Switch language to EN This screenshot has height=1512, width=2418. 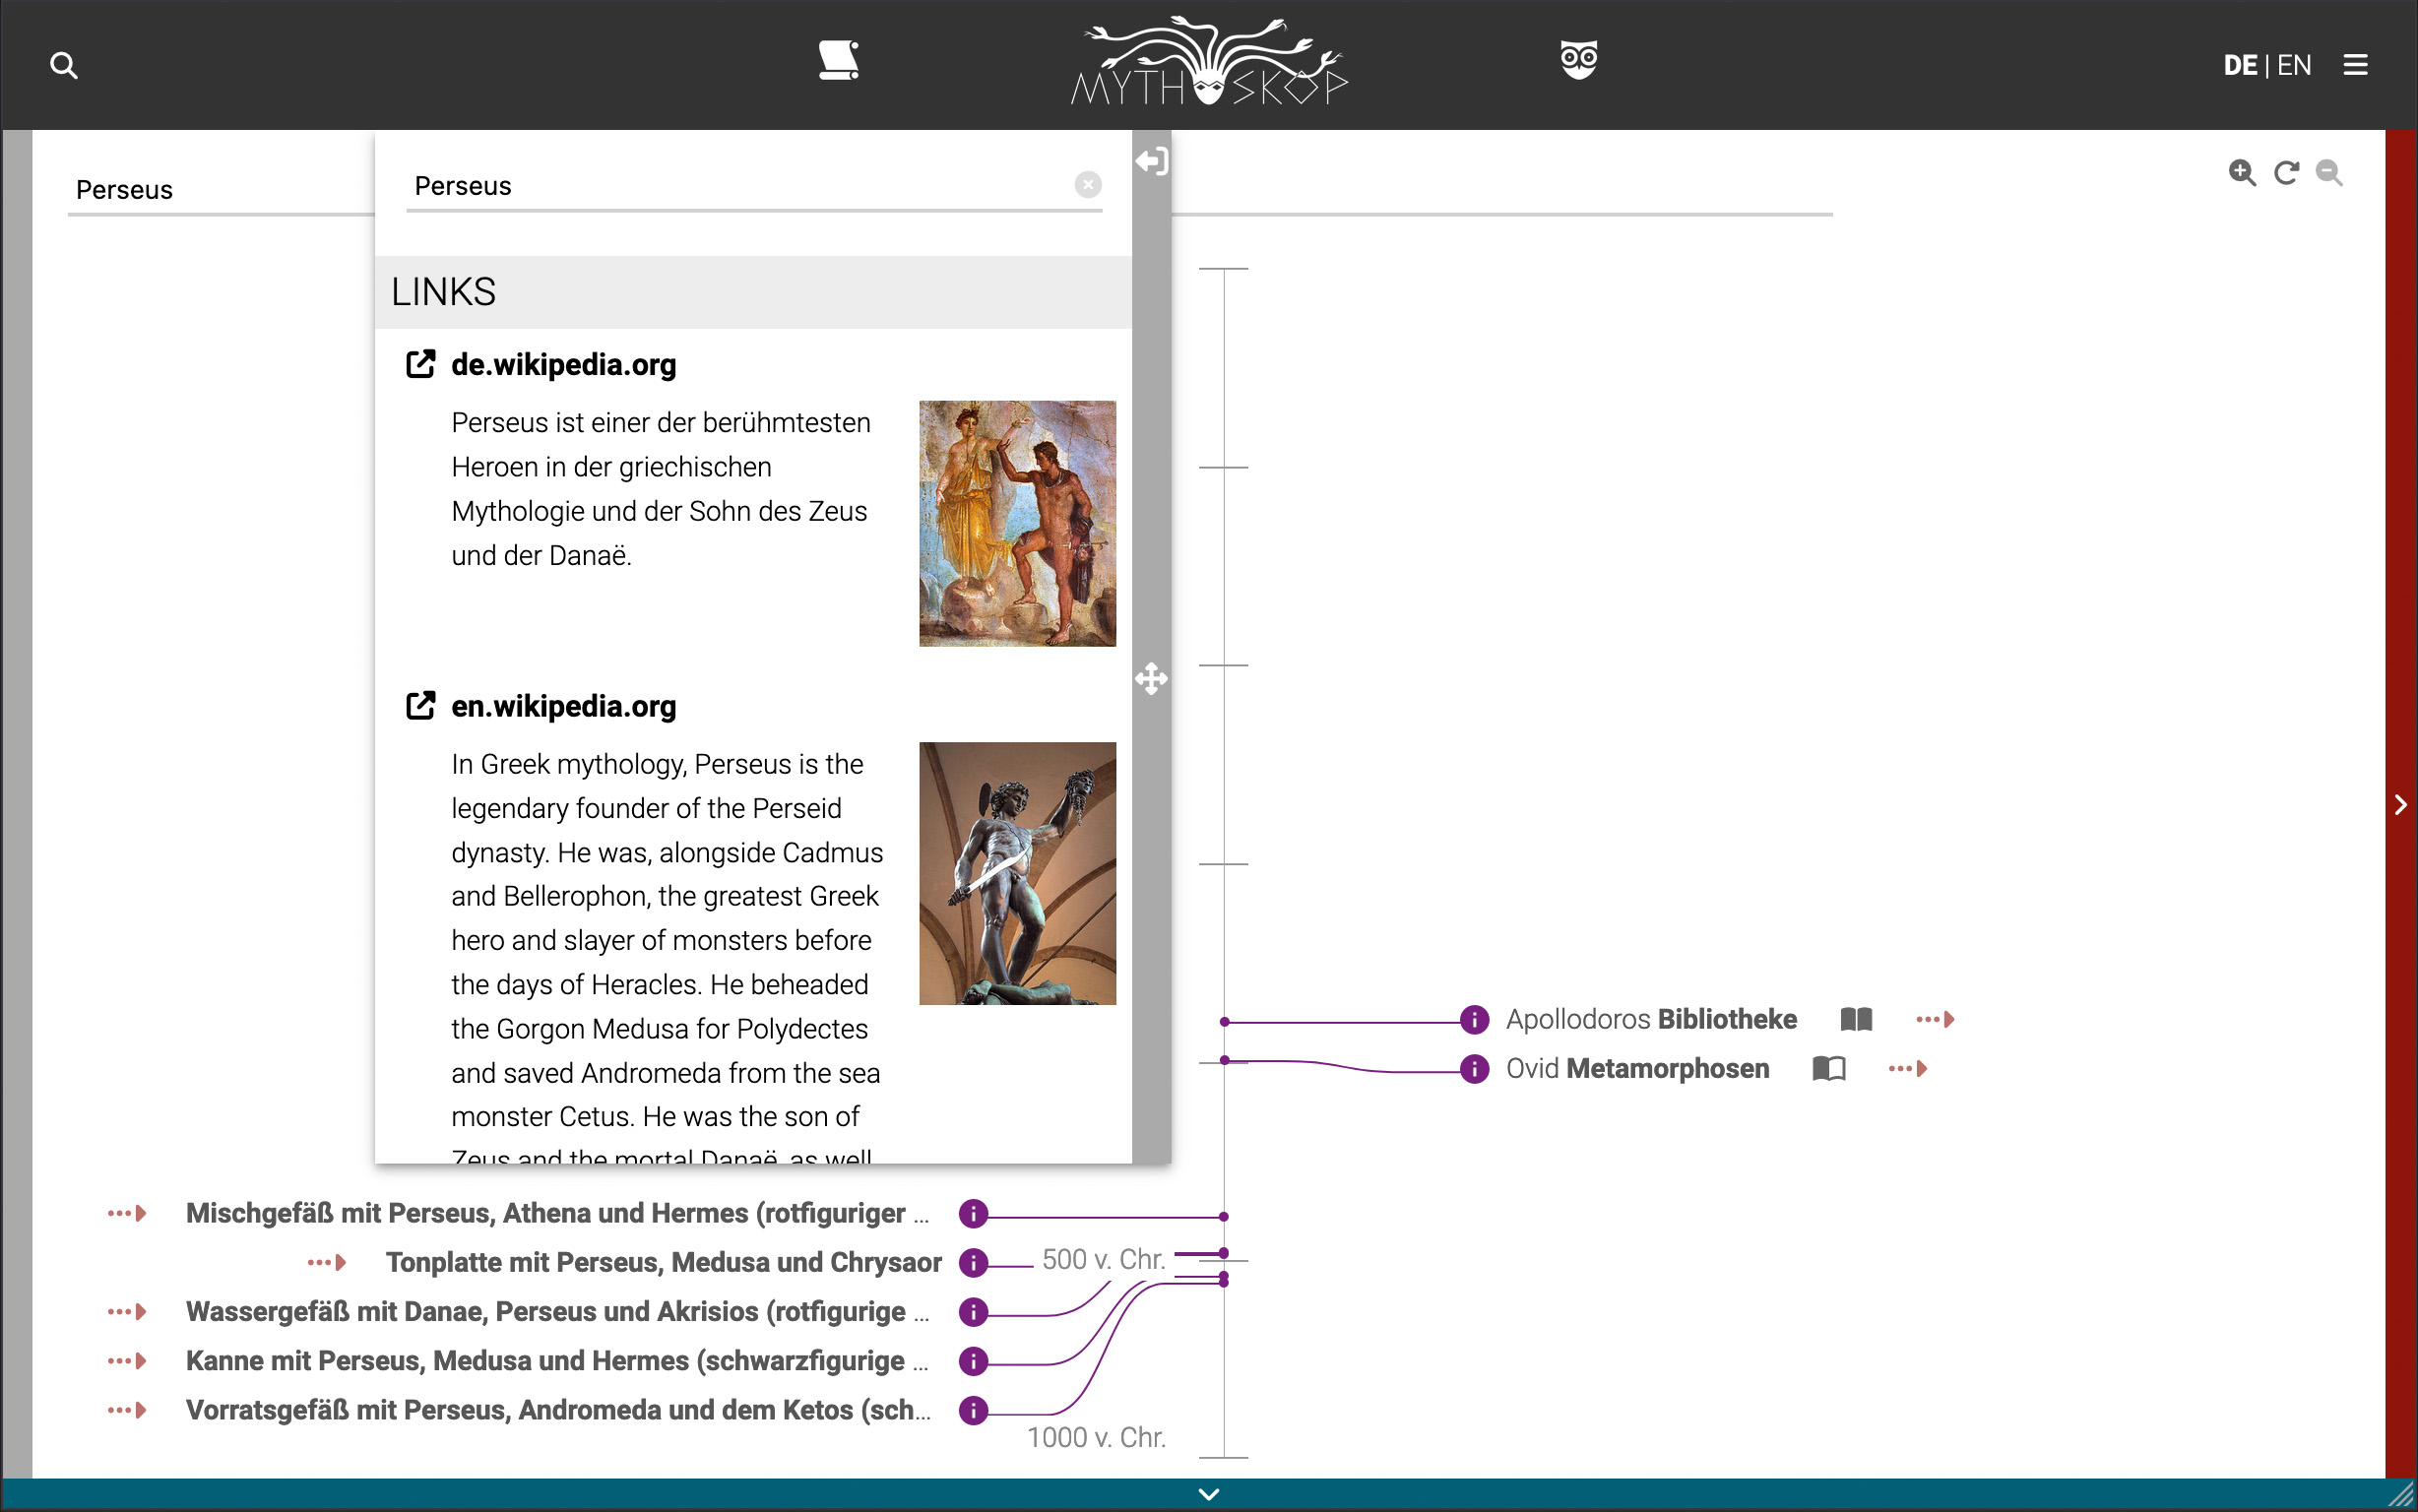click(x=2294, y=65)
